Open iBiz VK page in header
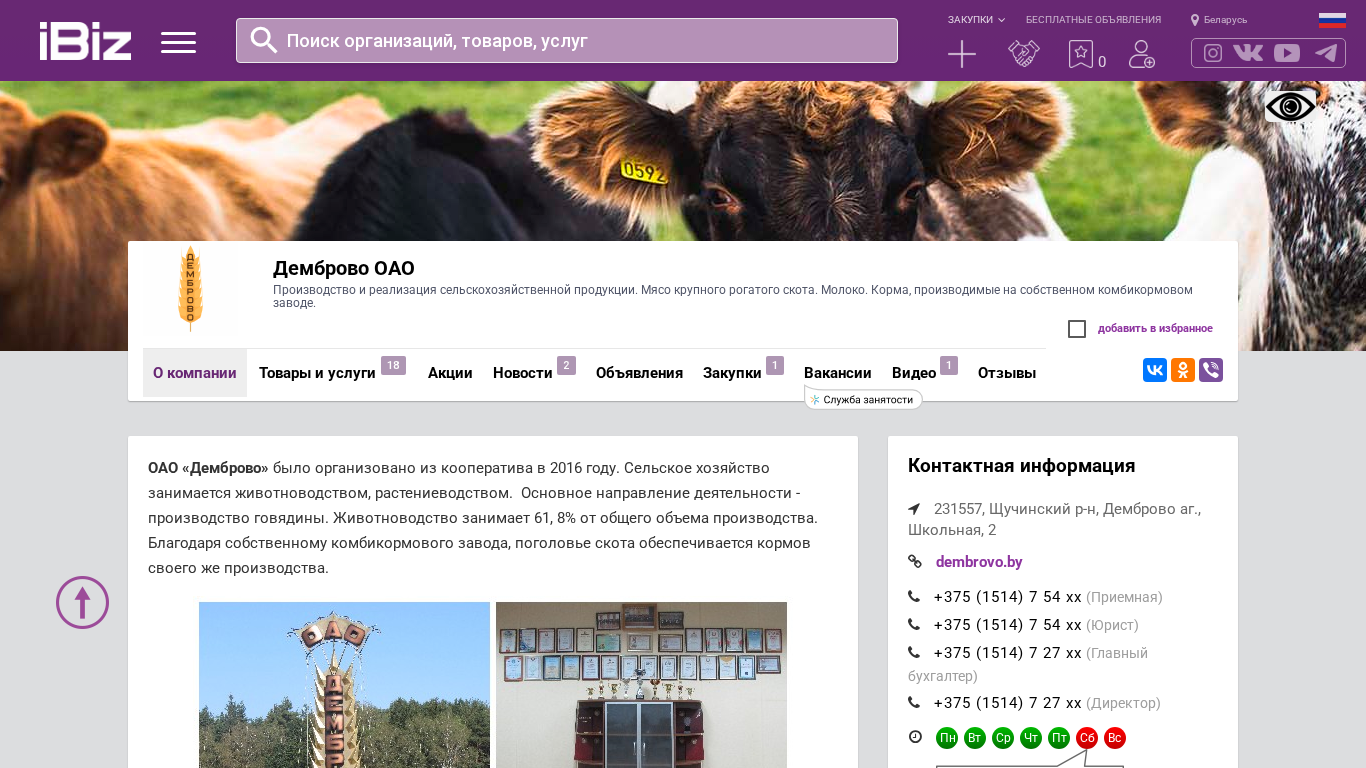1366x768 pixels. coord(1248,53)
